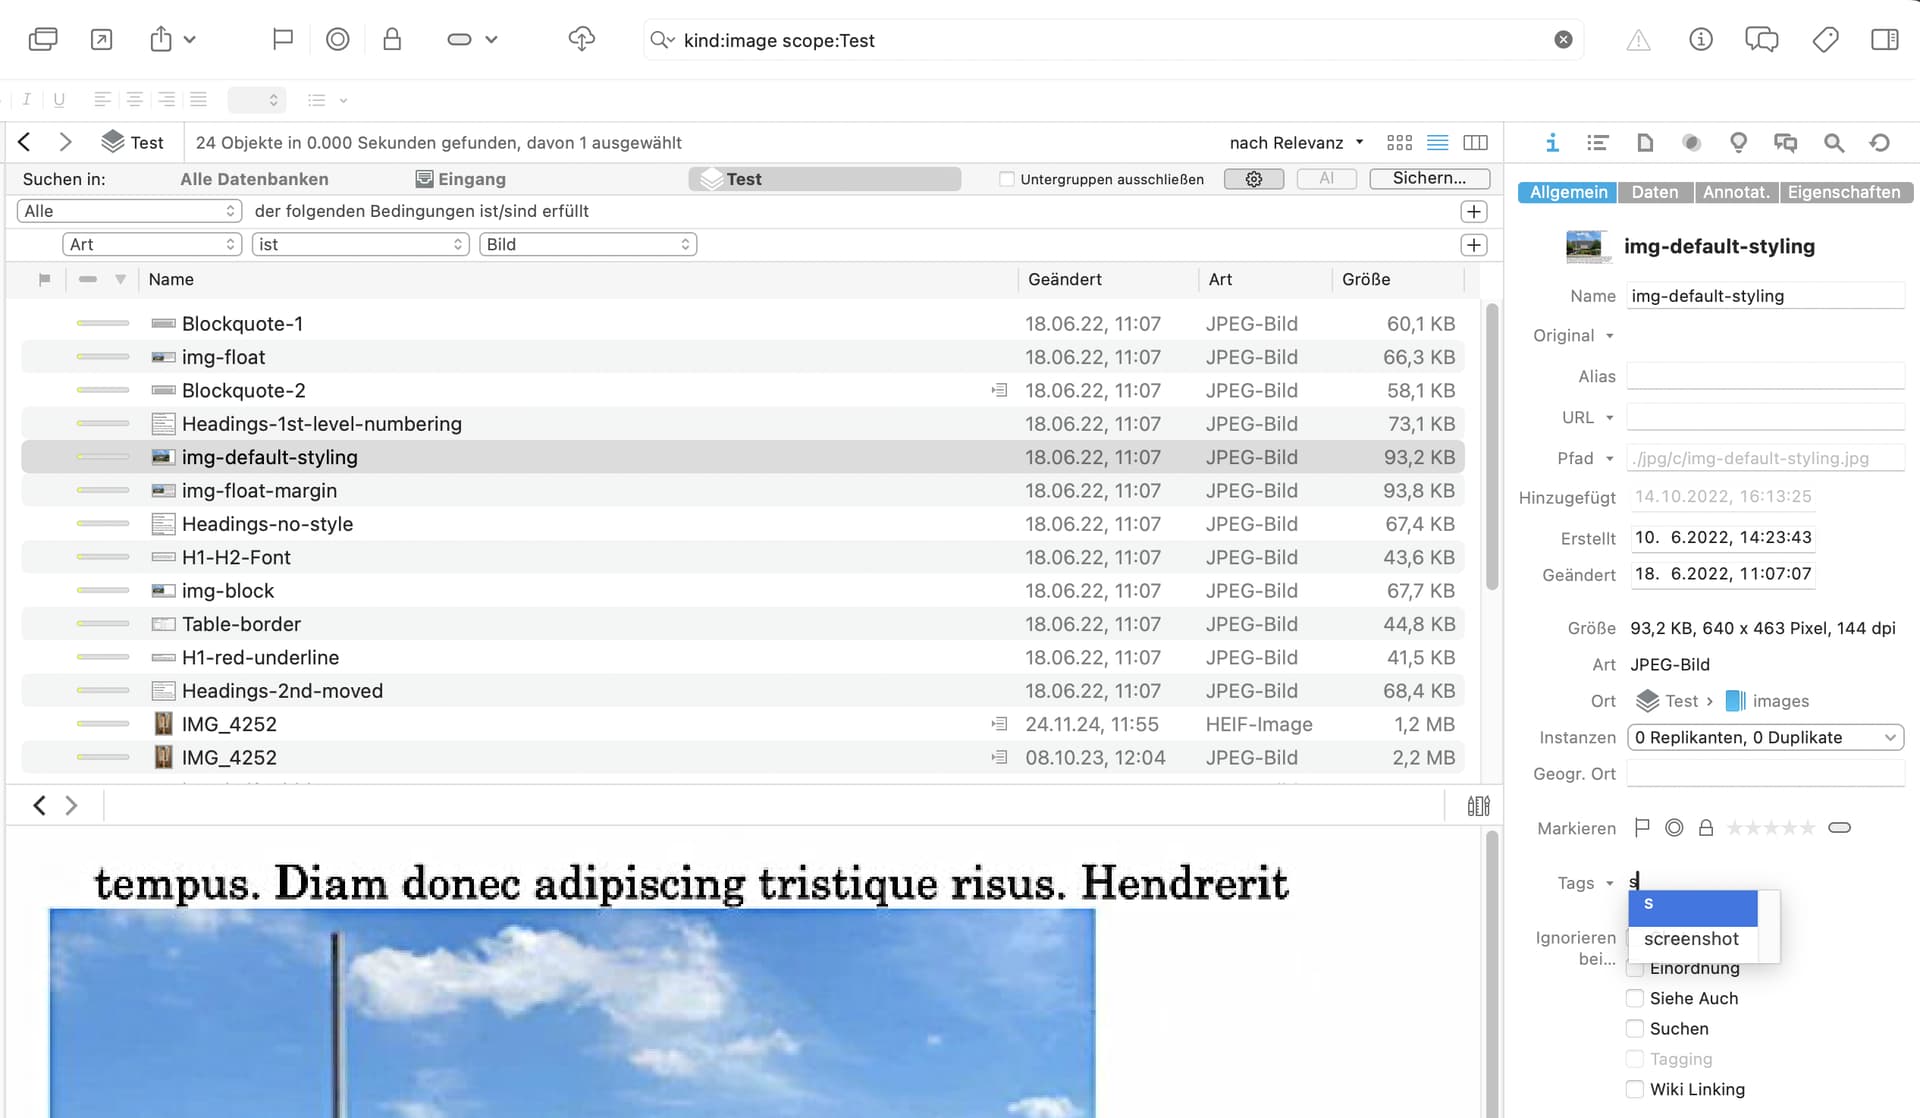Click the Sichern... button
Image resolution: width=1920 pixels, height=1118 pixels.
coord(1429,179)
